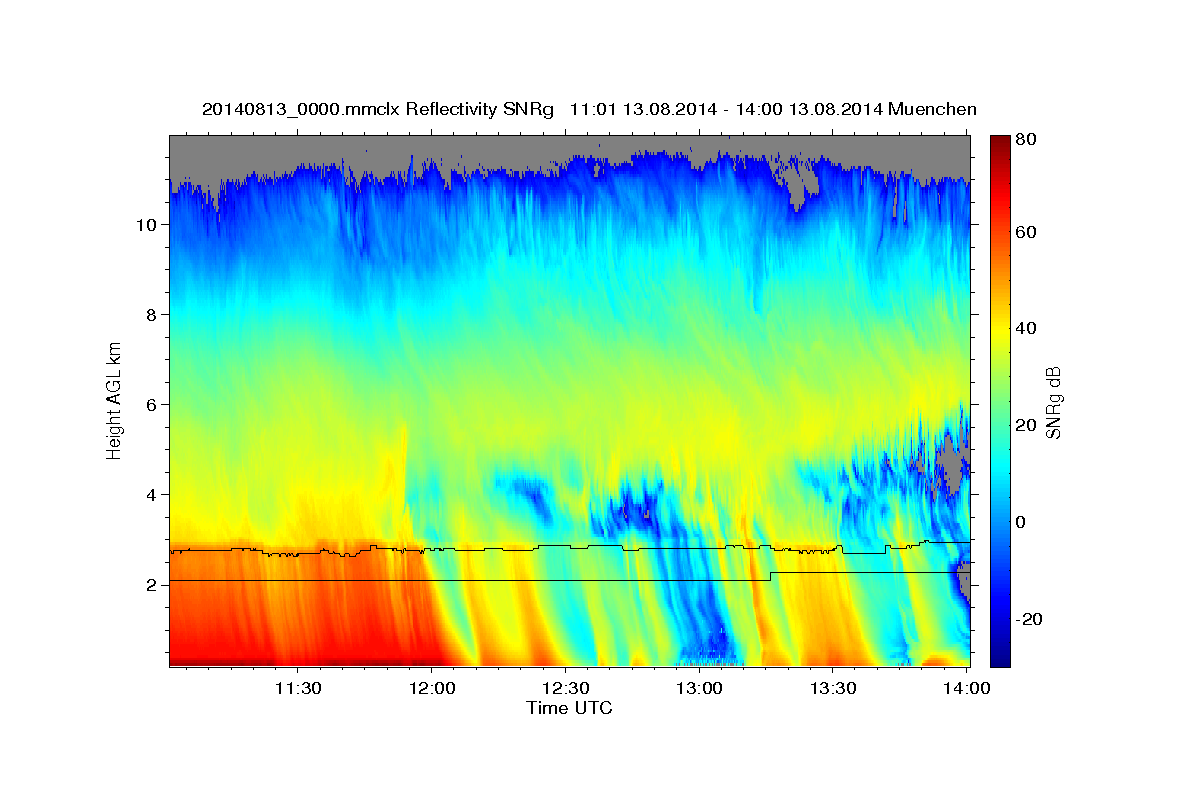Click the height tick label 2
The width and height of the screenshot is (1200, 800).
click(x=150, y=585)
